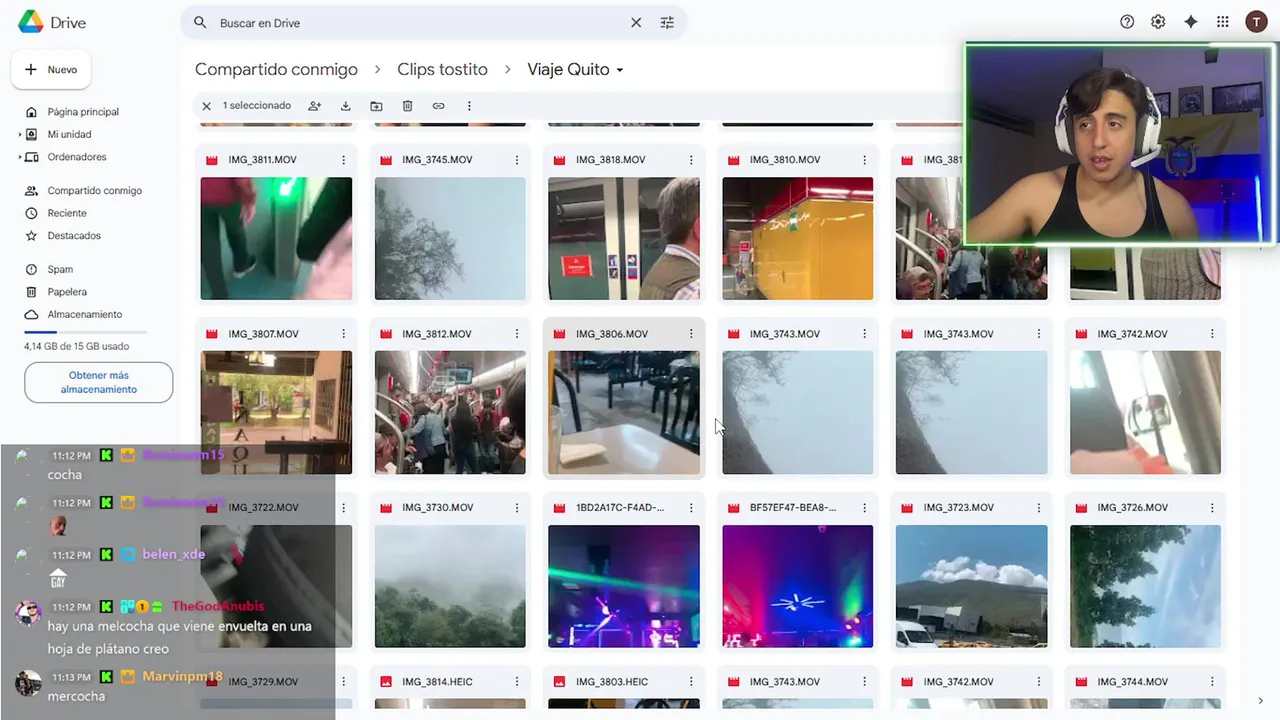Open the help and support menu
Viewport: 1280px width, 720px height.
click(1127, 22)
